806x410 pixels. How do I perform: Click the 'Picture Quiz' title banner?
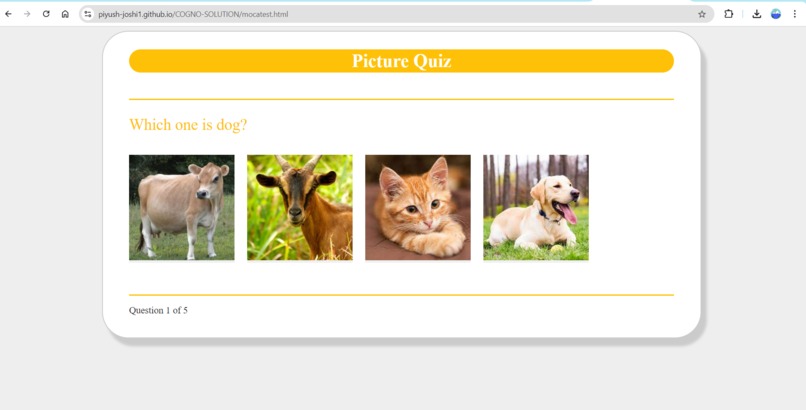[401, 61]
